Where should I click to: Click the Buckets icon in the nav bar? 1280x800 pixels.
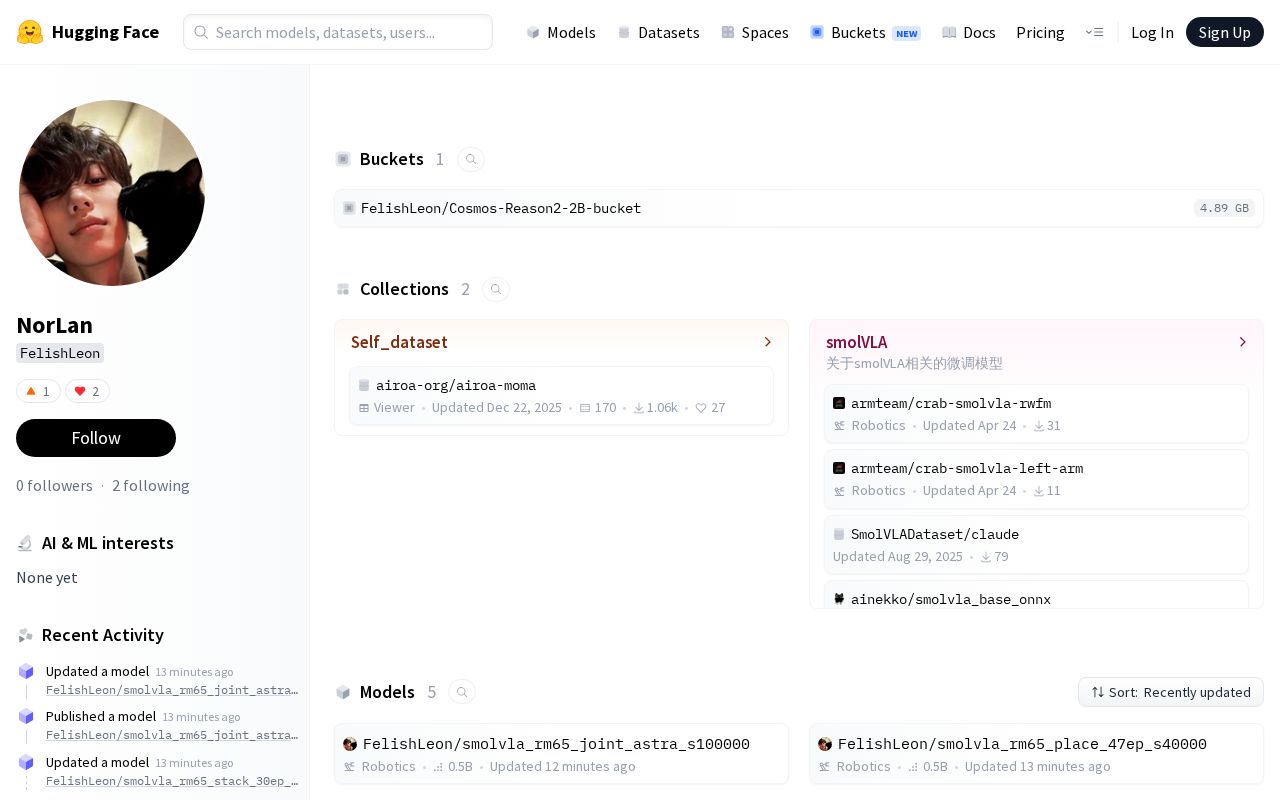pyautogui.click(x=817, y=32)
